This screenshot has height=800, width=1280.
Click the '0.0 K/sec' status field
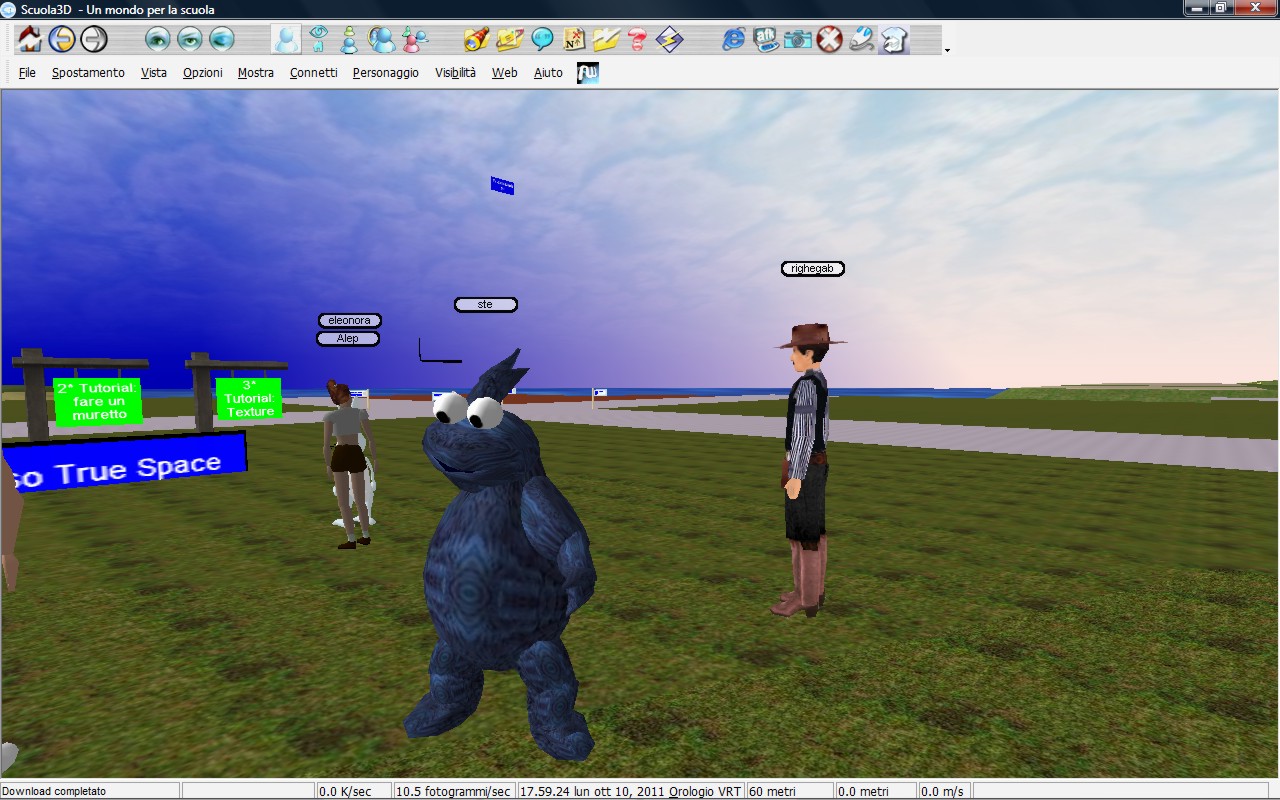354,791
